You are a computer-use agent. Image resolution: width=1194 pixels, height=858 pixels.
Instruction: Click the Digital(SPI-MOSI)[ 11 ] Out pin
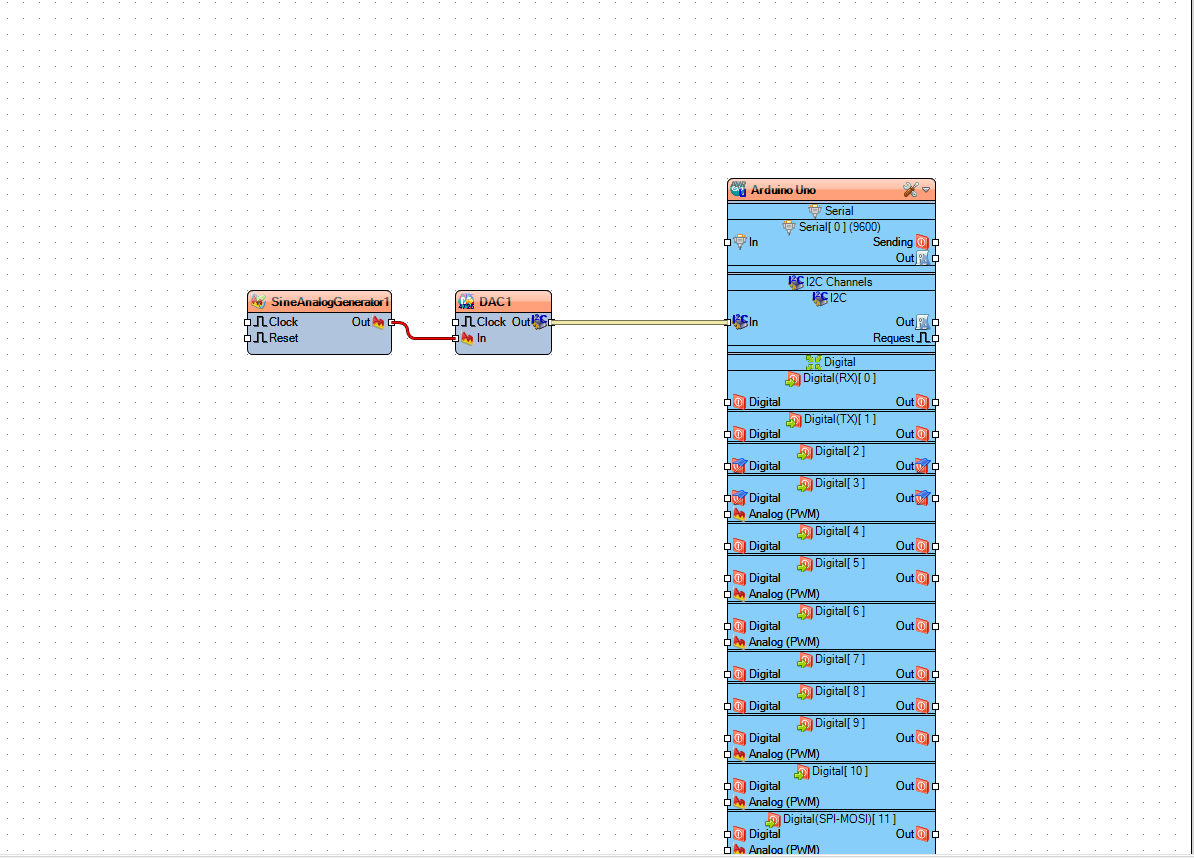(x=936, y=834)
